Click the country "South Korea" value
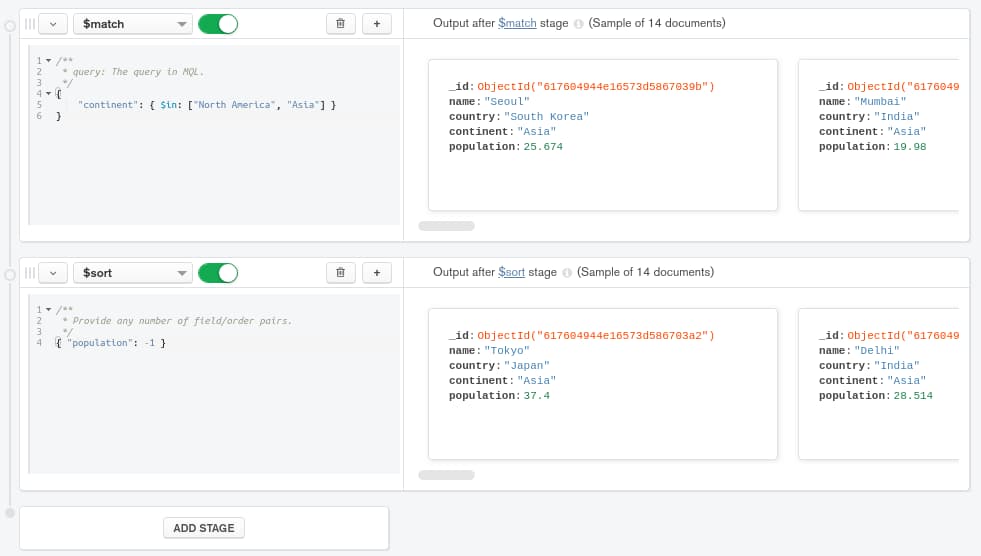This screenshot has width=981, height=556. [x=546, y=116]
